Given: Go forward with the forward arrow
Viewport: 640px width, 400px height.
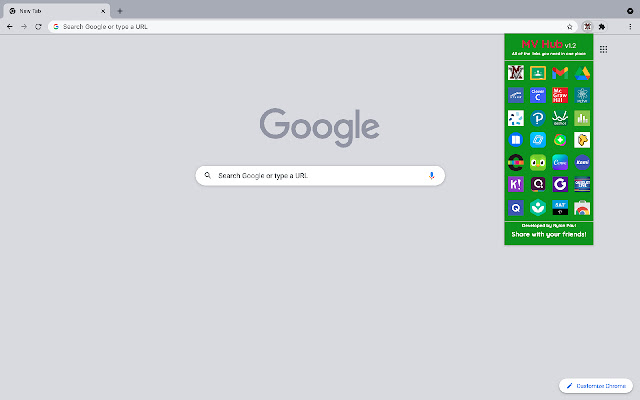Looking at the screenshot, I should pos(24,27).
